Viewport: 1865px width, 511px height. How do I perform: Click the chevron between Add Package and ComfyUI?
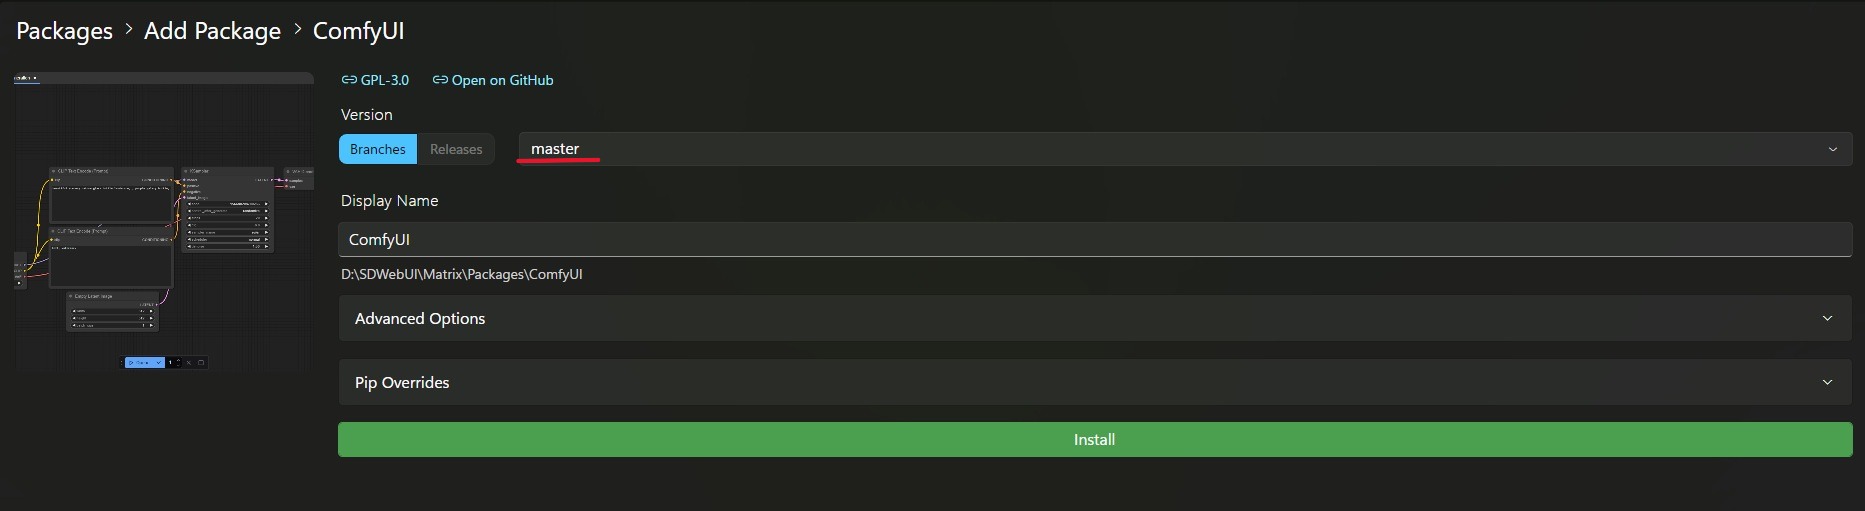coord(297,30)
